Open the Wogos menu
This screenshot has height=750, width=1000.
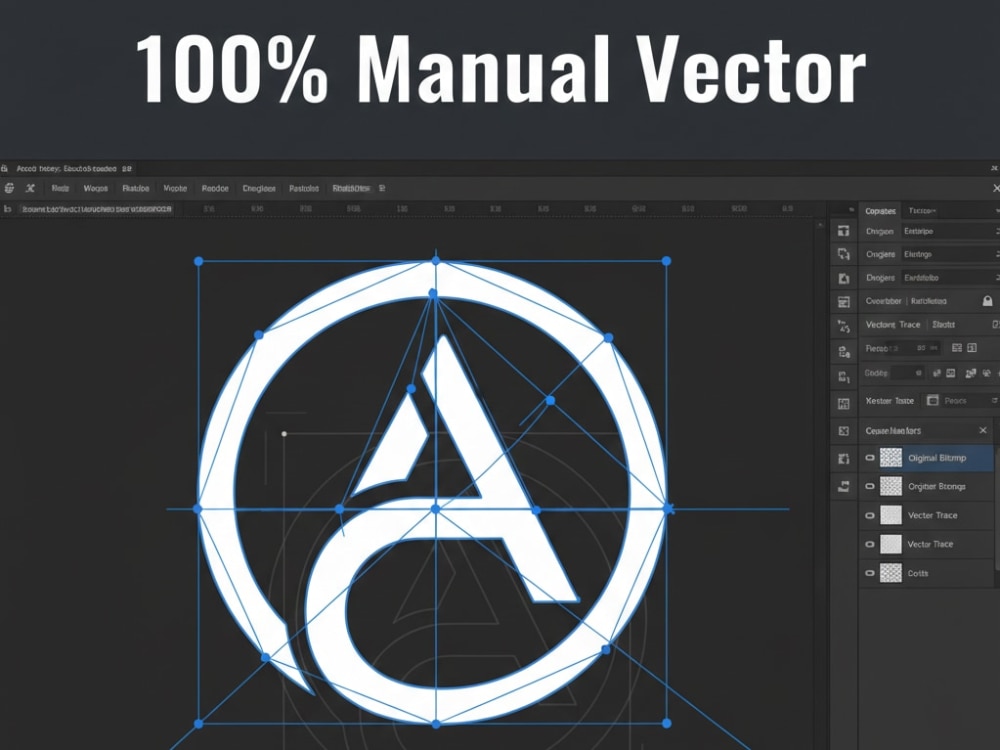tap(96, 188)
